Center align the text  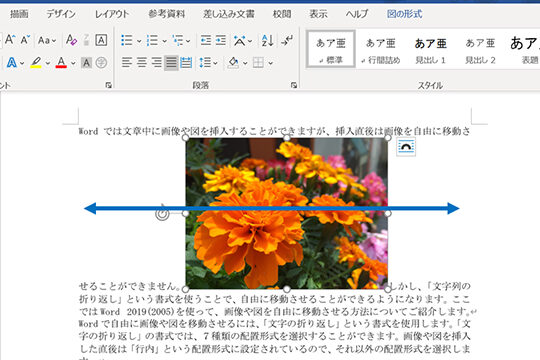tap(142, 63)
